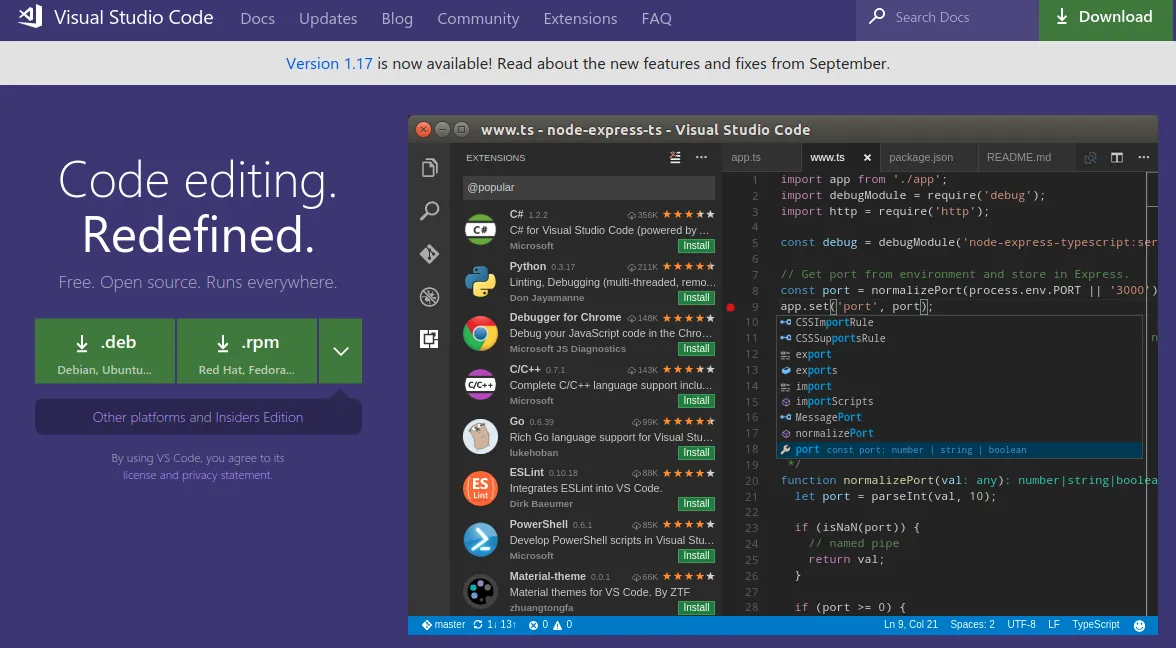The height and width of the screenshot is (648, 1176).
Task: Open editor more actions ellipsis
Action: (x=1144, y=158)
